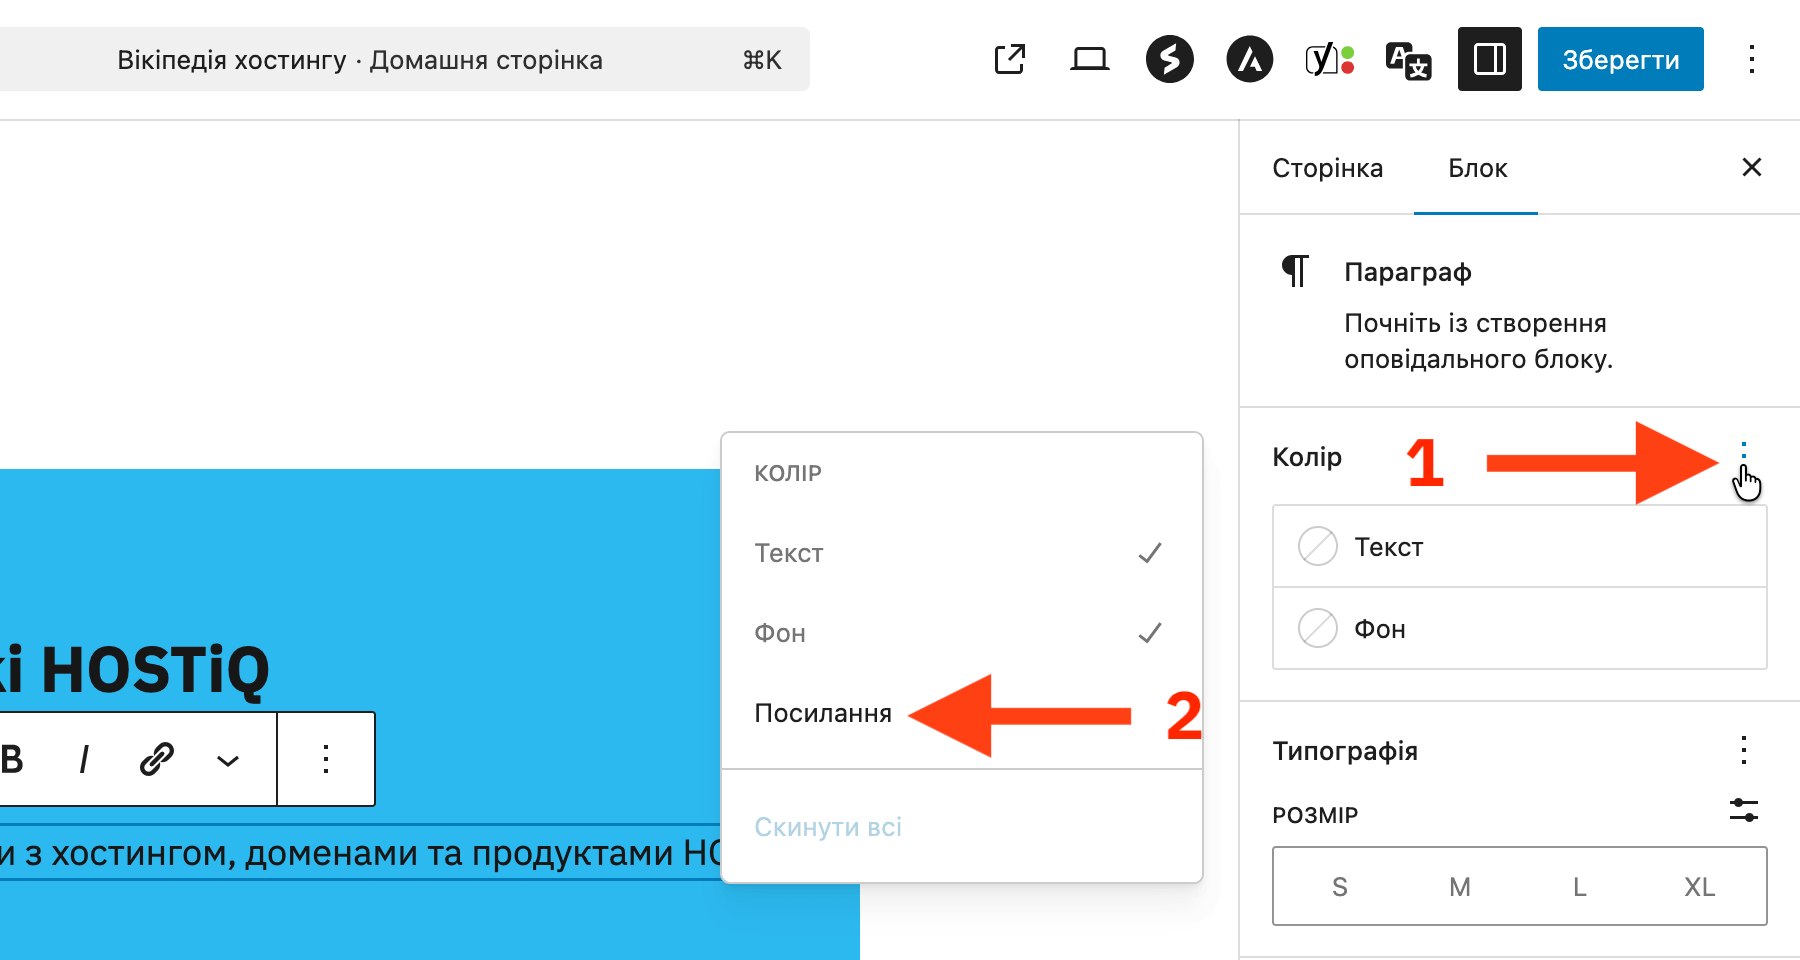Image resolution: width=1800 pixels, height=960 pixels.
Task: Save the page with Зберегти
Action: click(x=1620, y=59)
